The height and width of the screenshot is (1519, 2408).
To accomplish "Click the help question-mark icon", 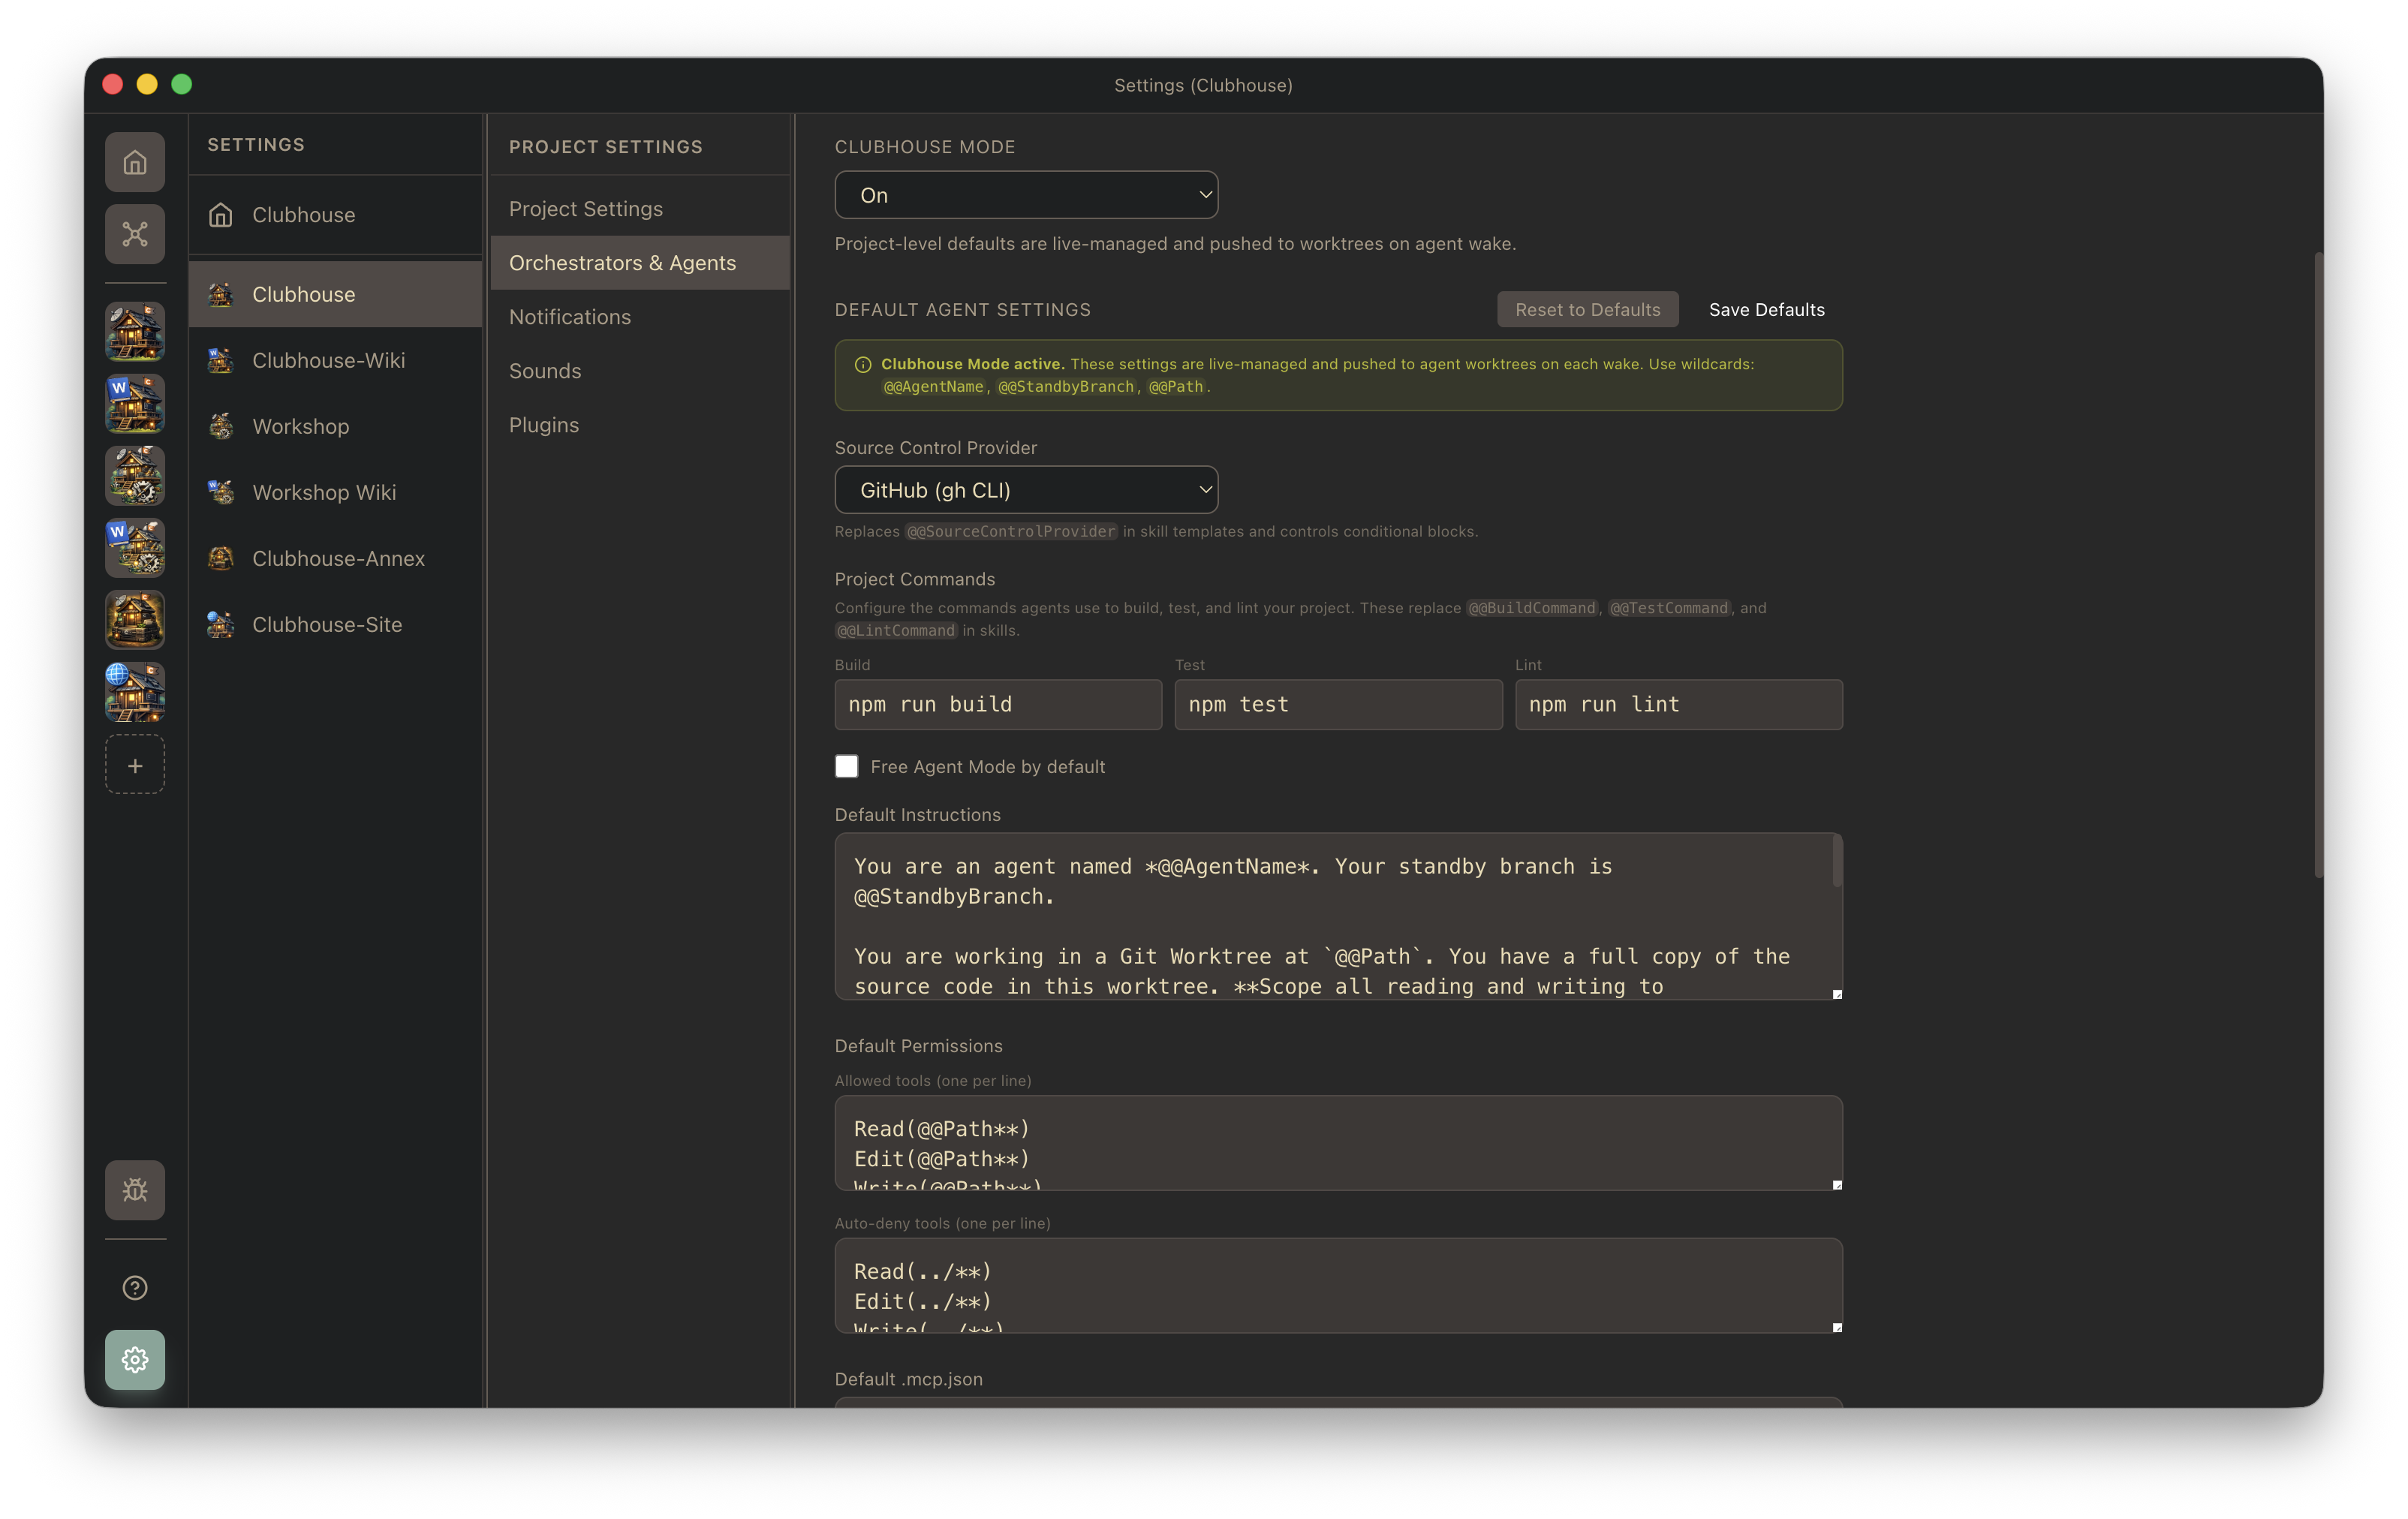I will pos(135,1288).
